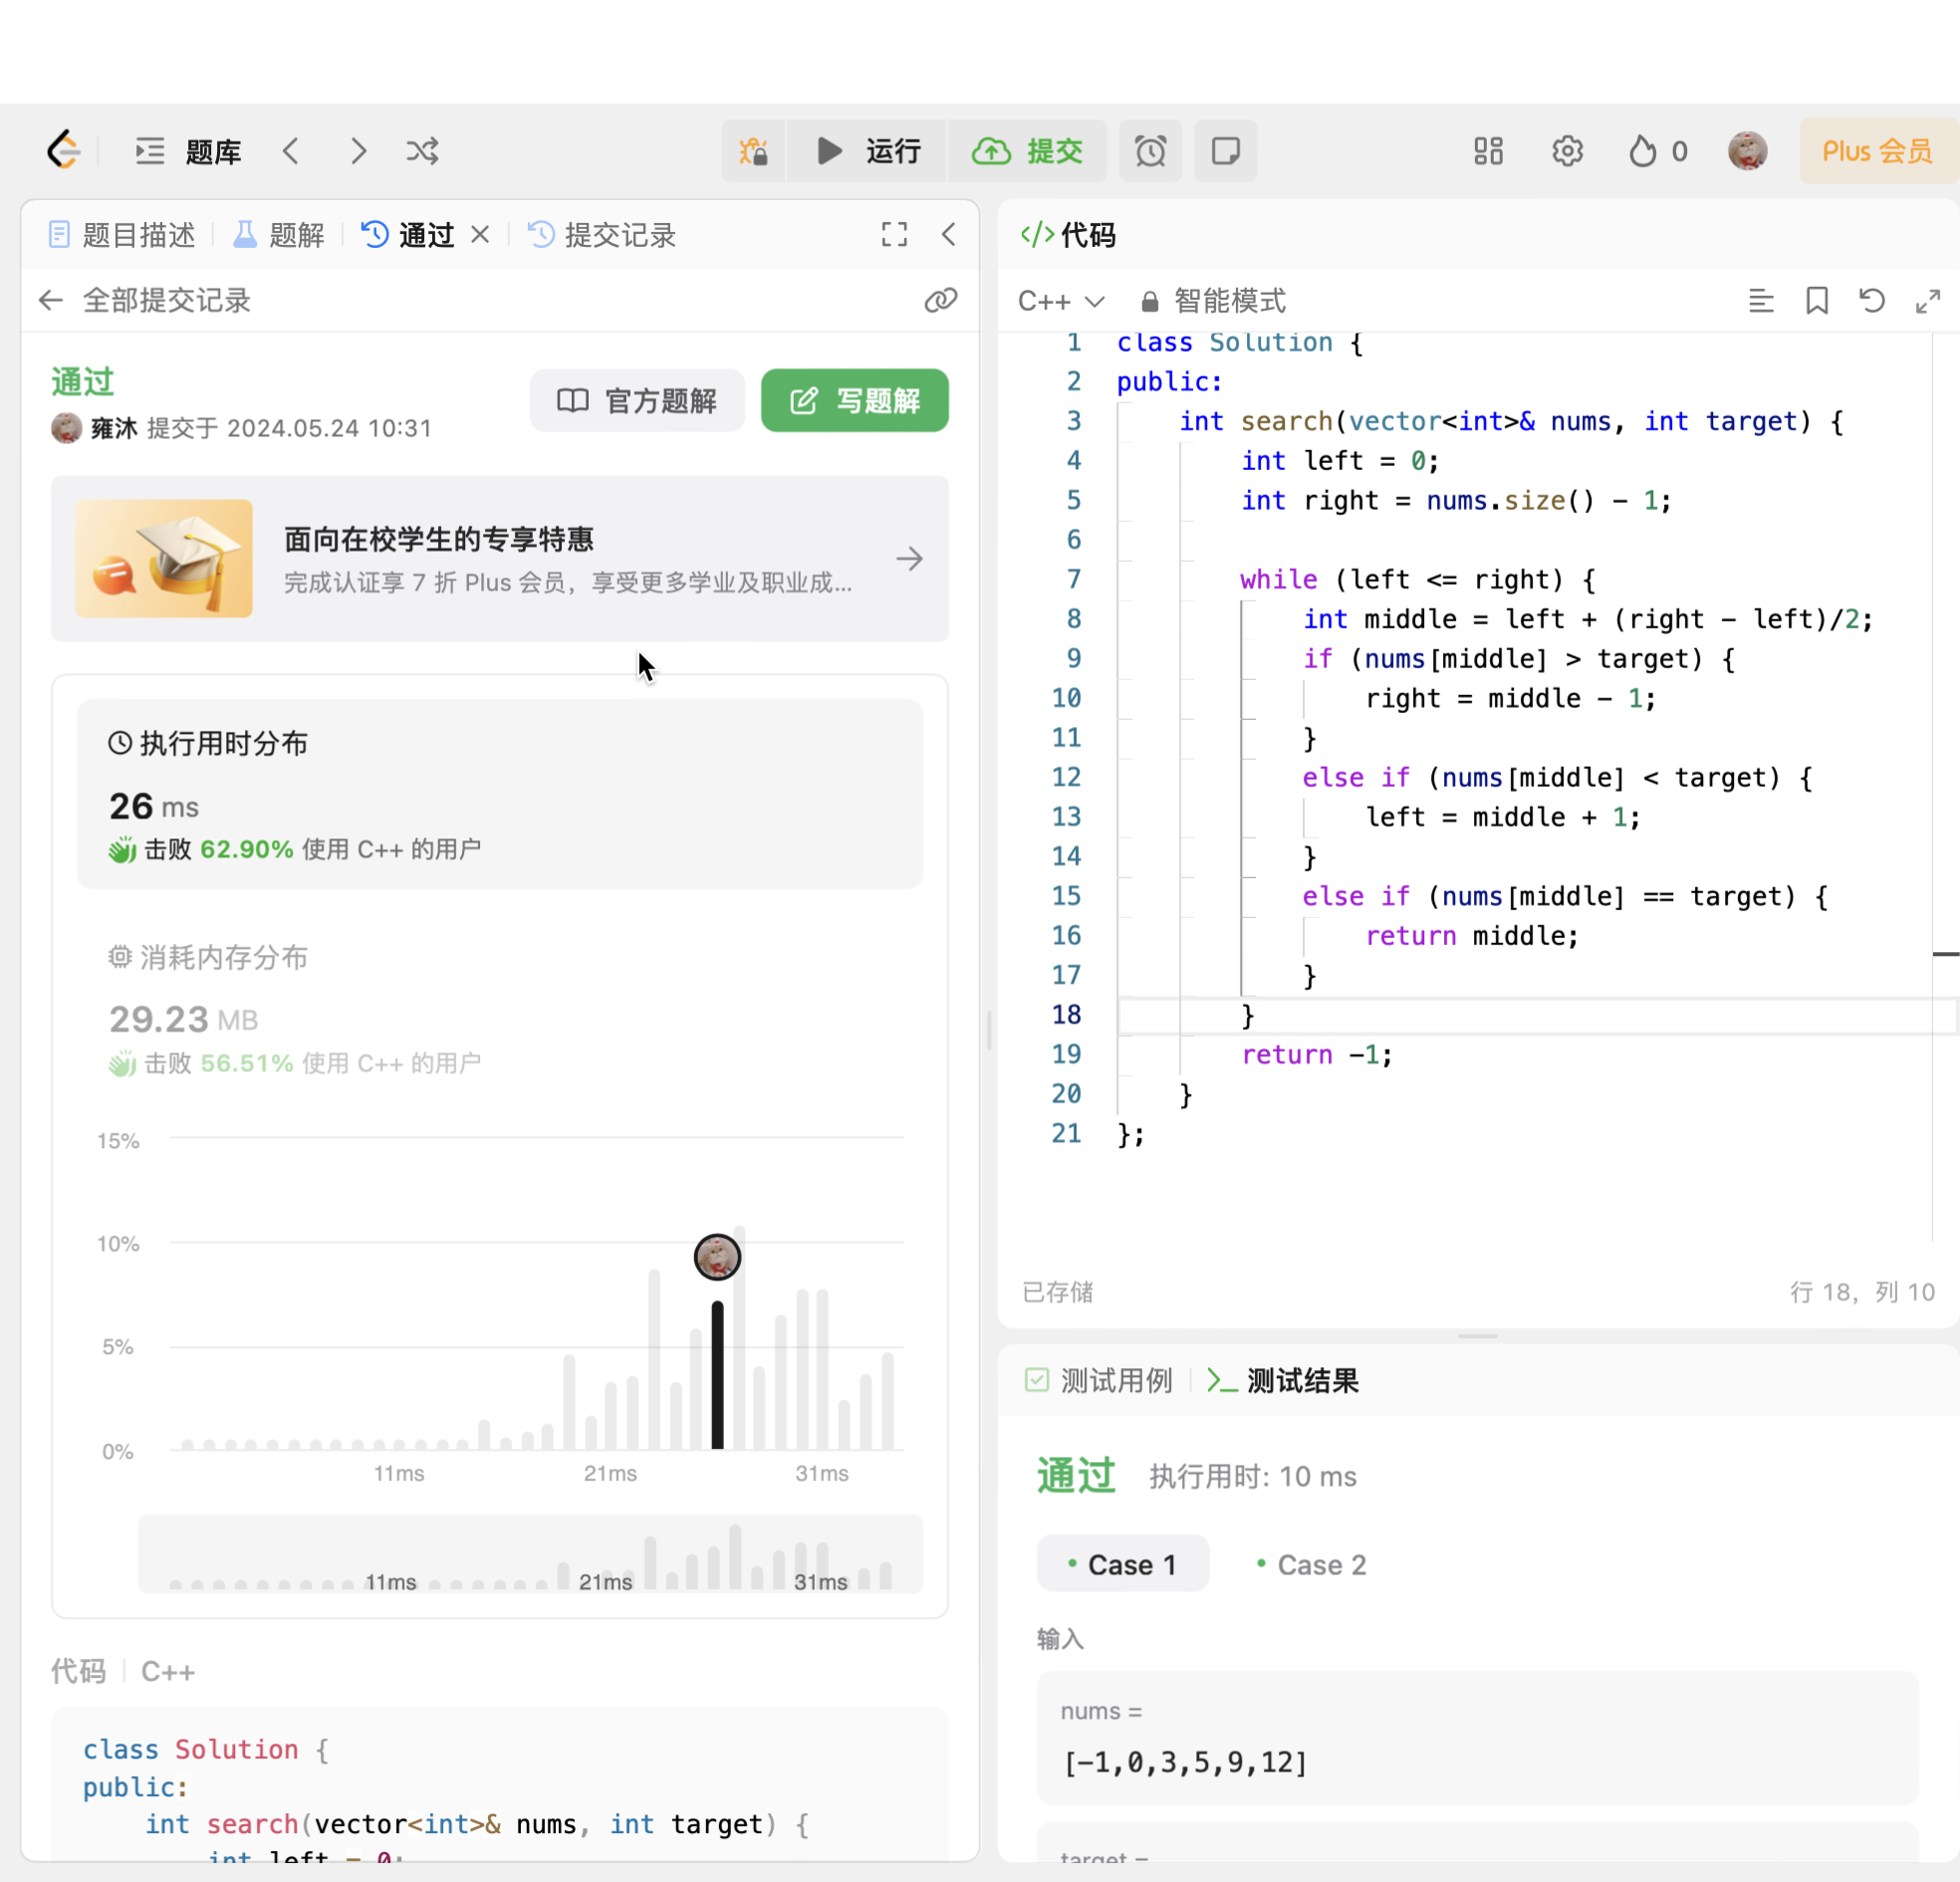Click the 提交 submit button

pyautogui.click(x=1028, y=151)
